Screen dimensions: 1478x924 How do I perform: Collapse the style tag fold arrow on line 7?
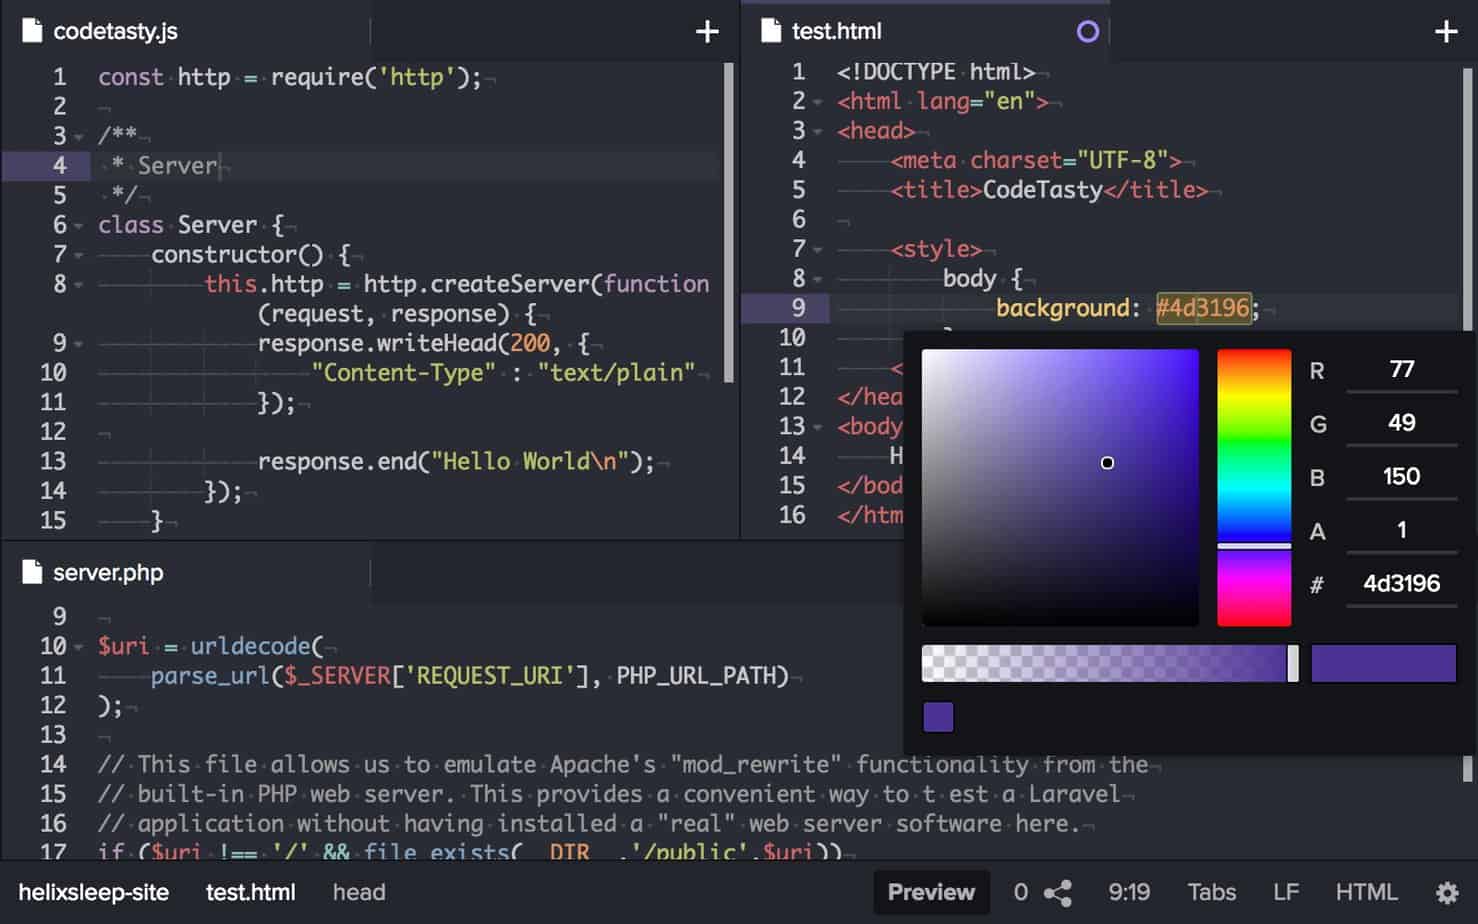[818, 250]
